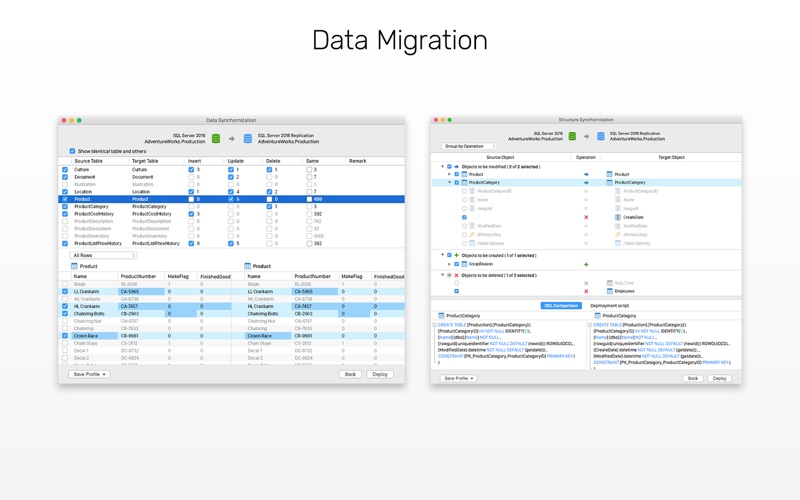Open Save Profile menu in Structure Synchronization
This screenshot has height=500, width=800.
[x=459, y=379]
